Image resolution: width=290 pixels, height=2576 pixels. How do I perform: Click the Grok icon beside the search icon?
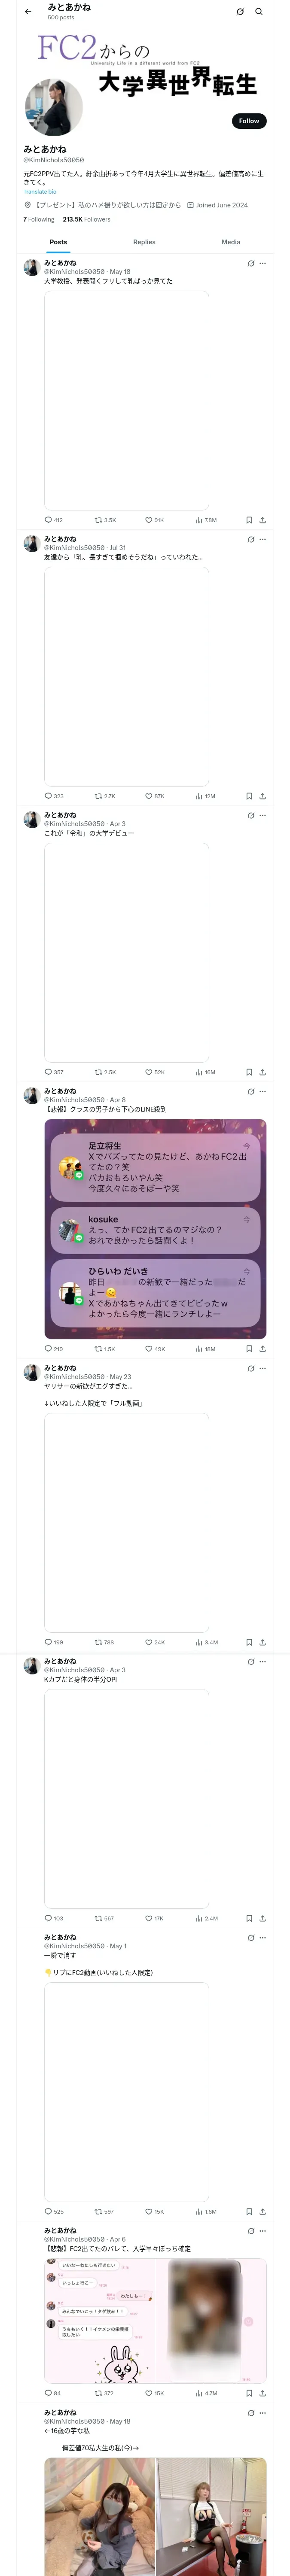click(x=240, y=12)
